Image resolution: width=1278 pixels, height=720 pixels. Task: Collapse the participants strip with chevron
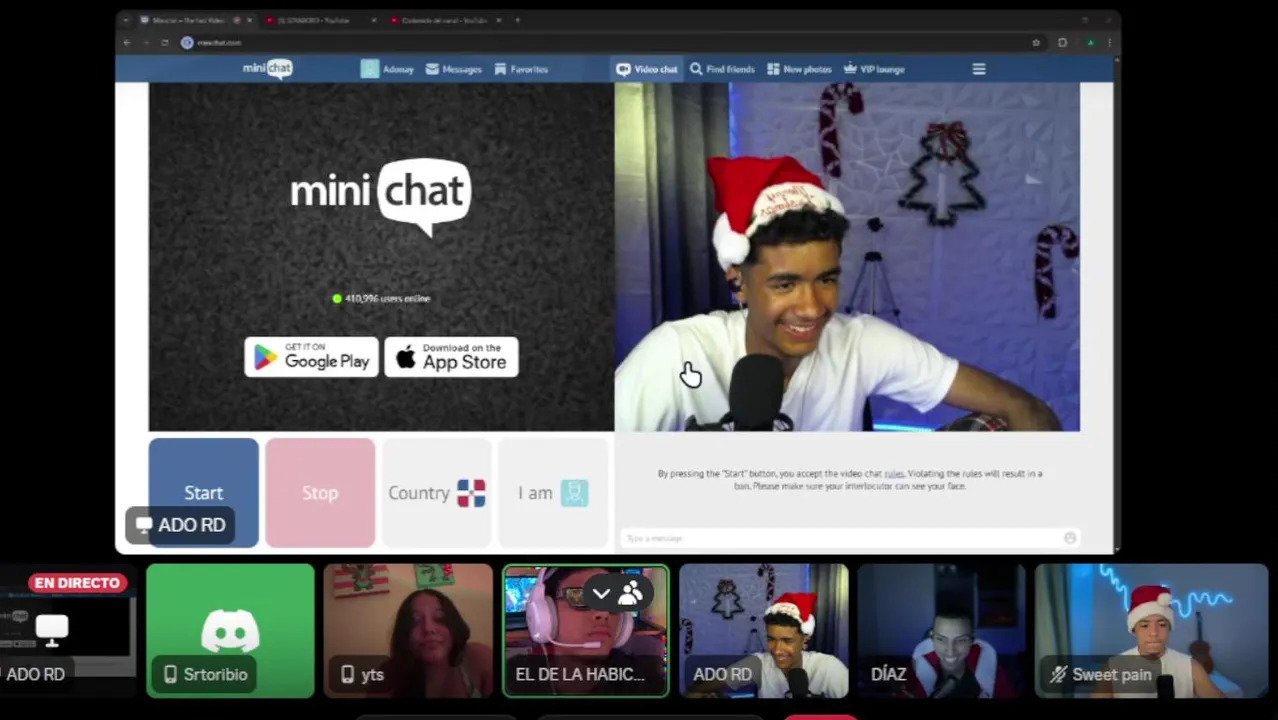601,594
